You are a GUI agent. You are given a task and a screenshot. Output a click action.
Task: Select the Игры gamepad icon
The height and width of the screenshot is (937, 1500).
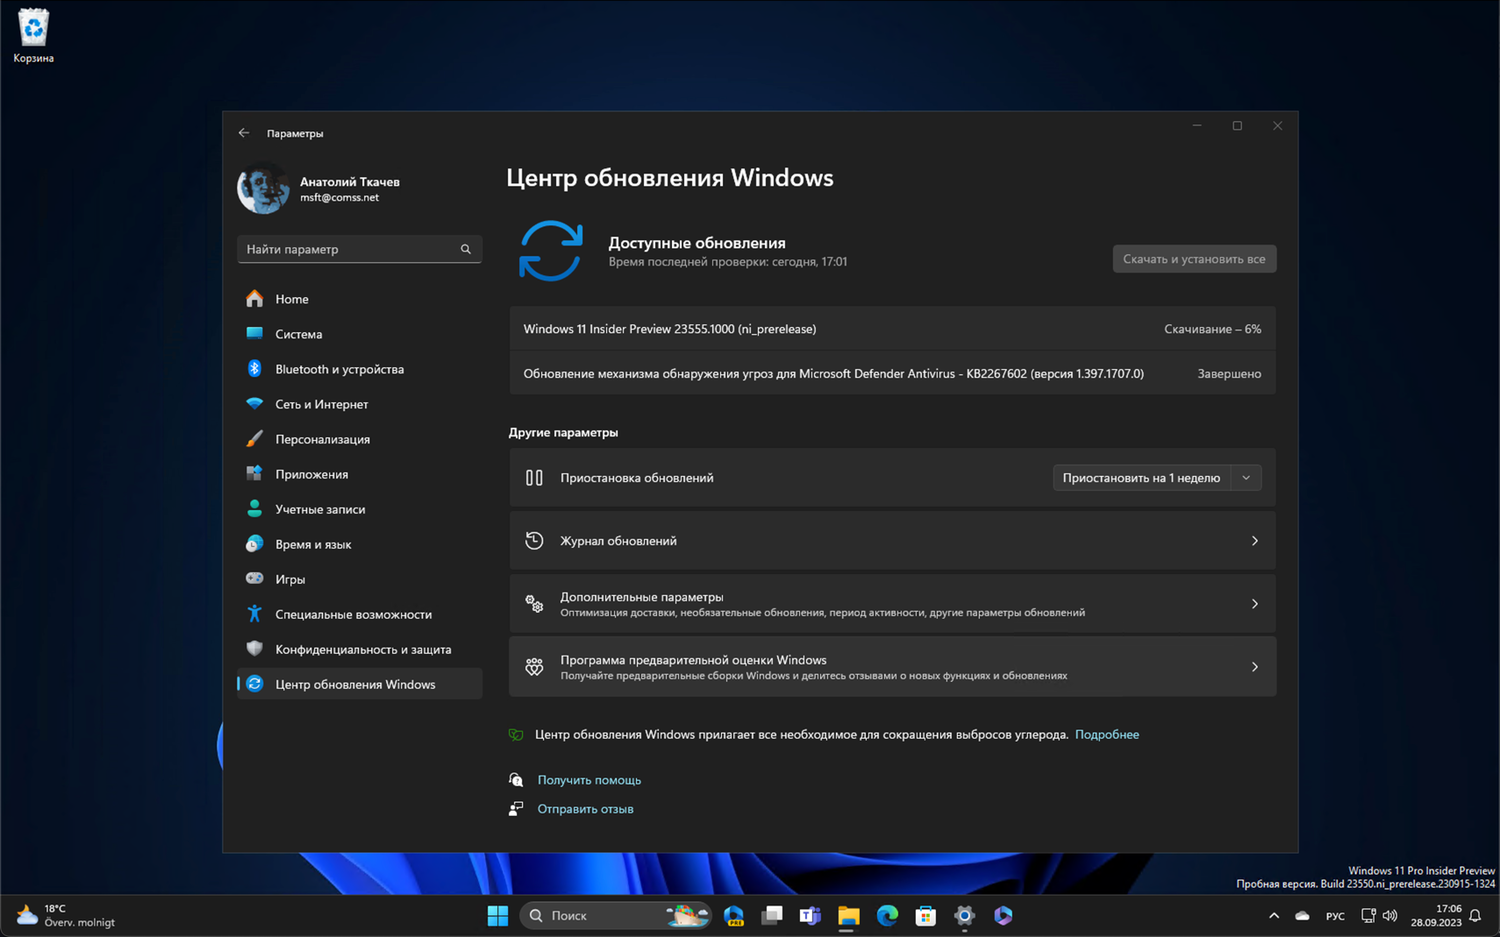pyautogui.click(x=256, y=579)
